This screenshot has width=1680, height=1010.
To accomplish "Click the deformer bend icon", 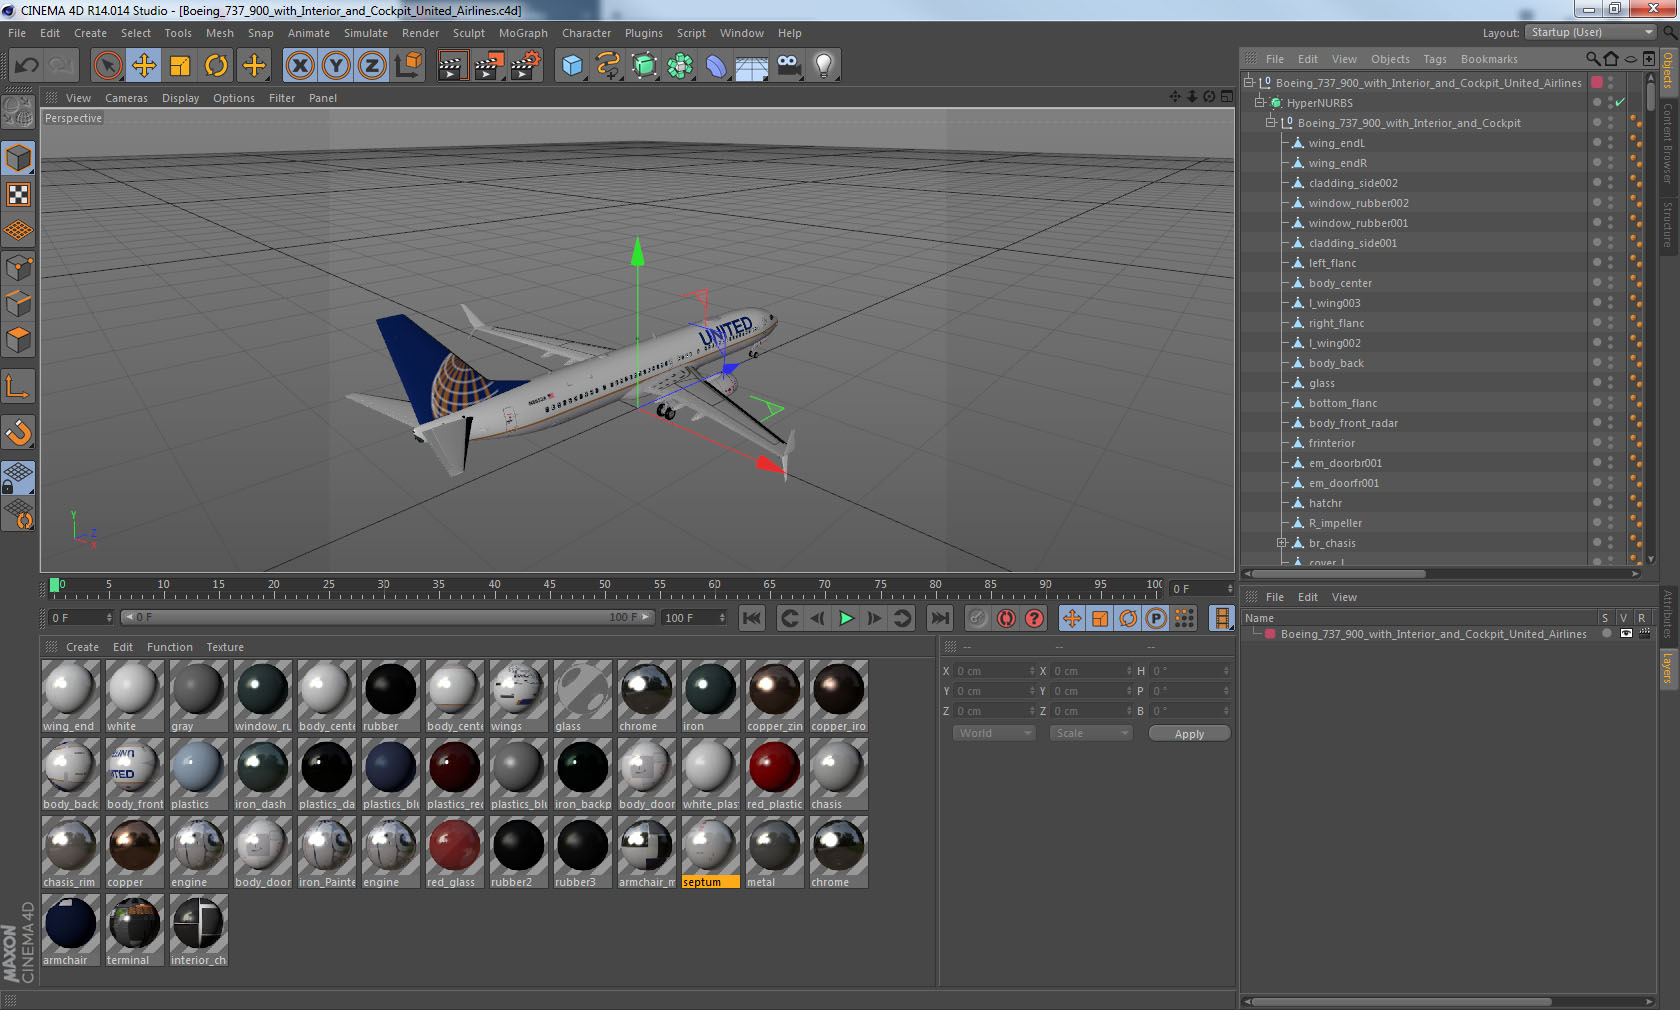I will click(716, 66).
